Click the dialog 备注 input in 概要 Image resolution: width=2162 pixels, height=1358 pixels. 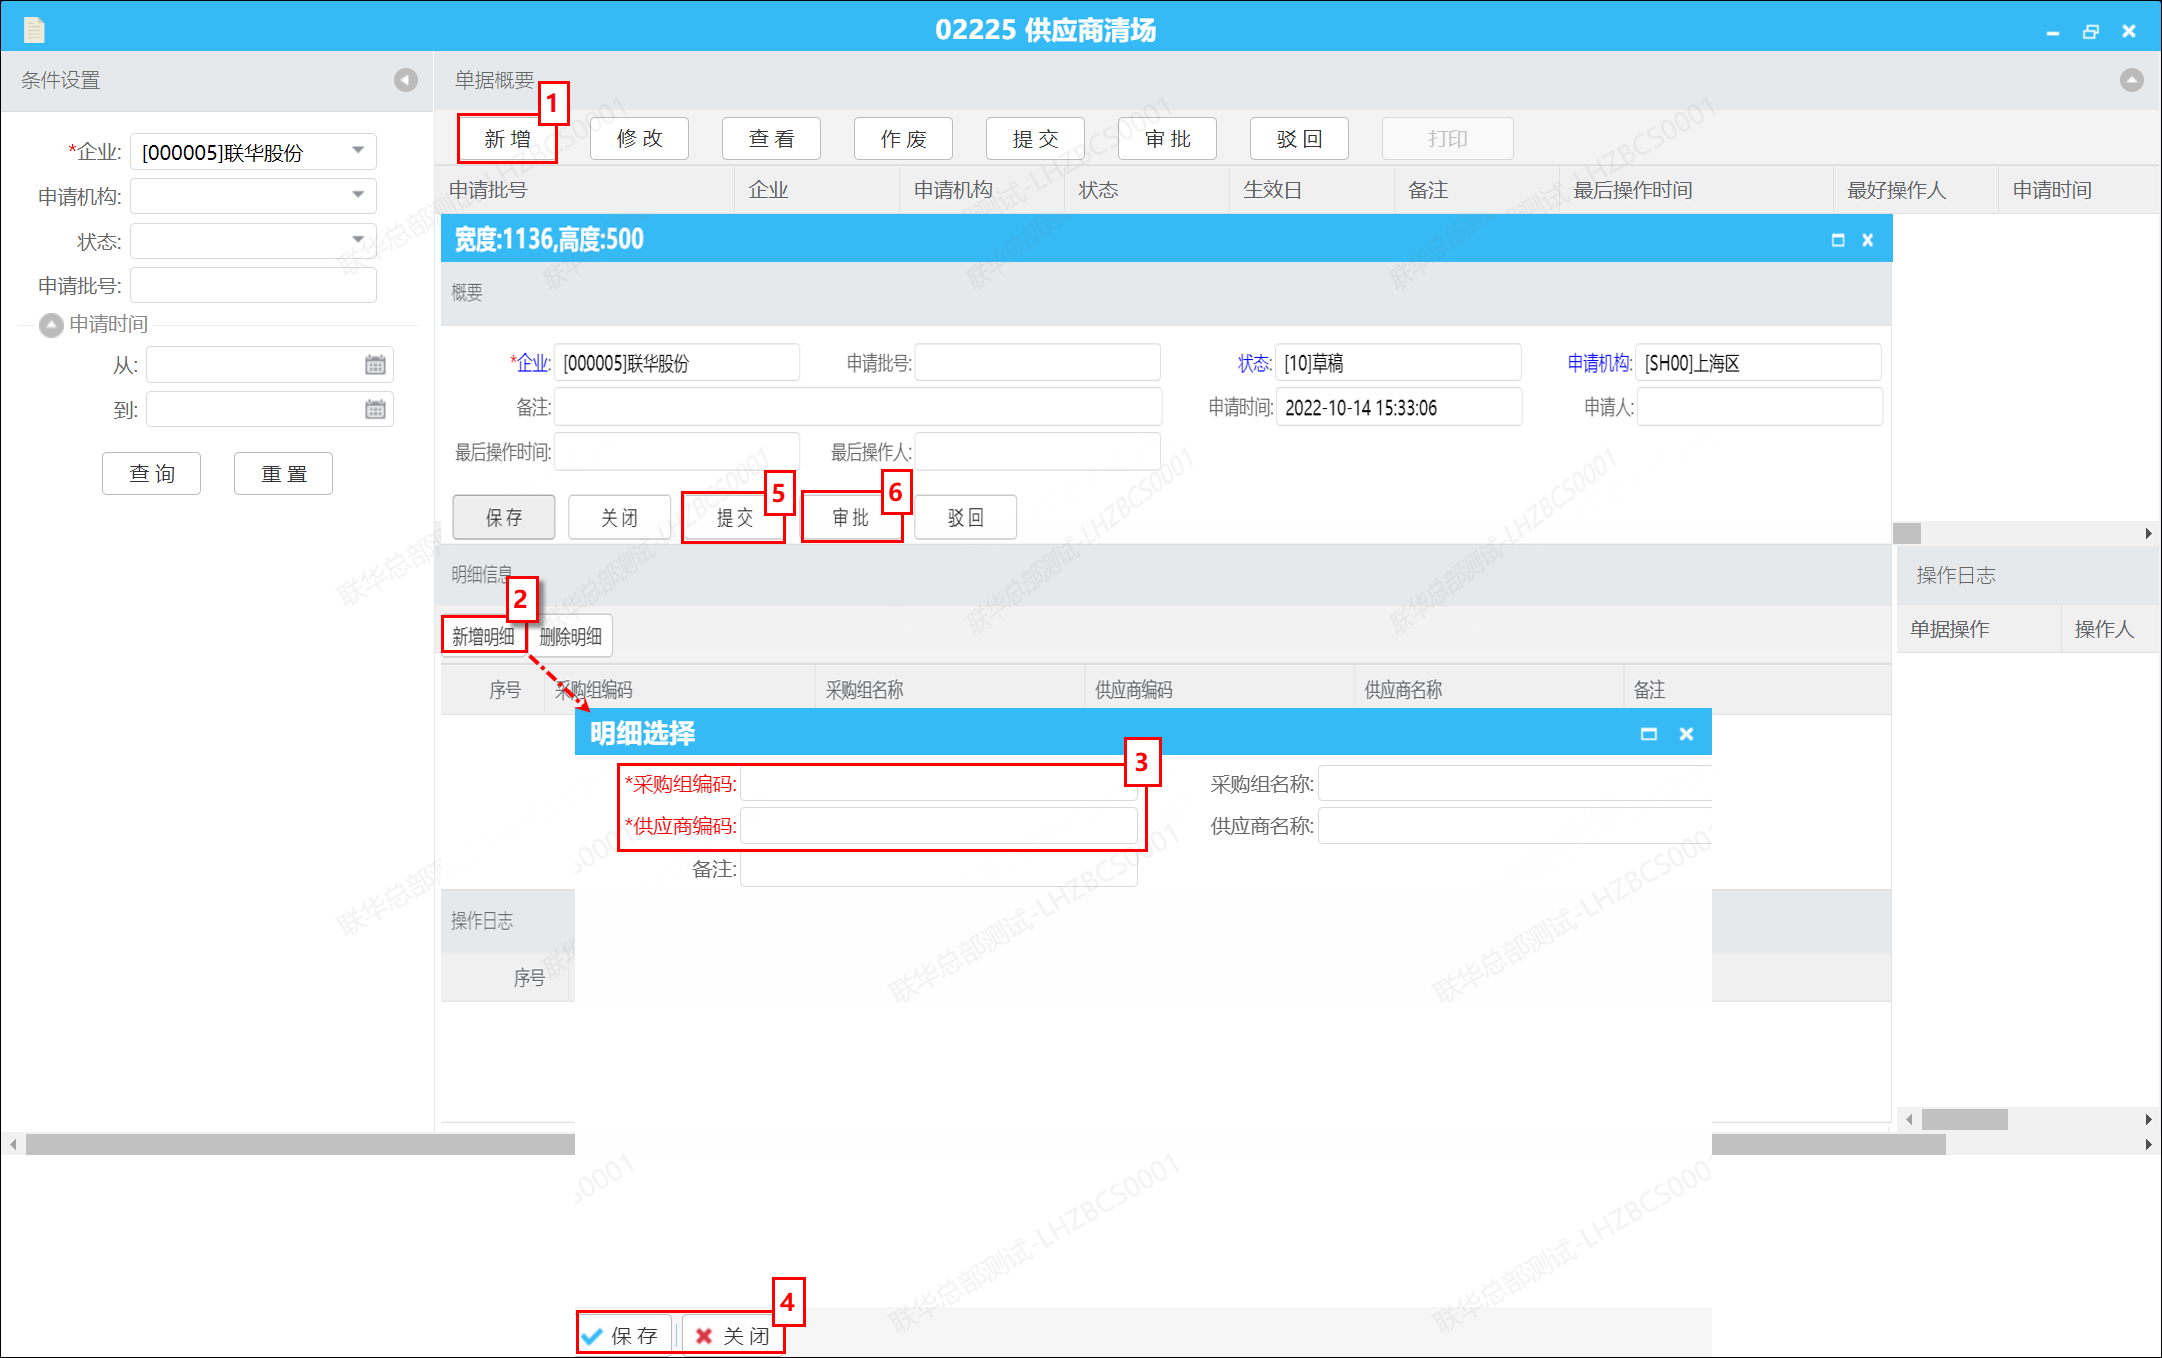tap(858, 407)
